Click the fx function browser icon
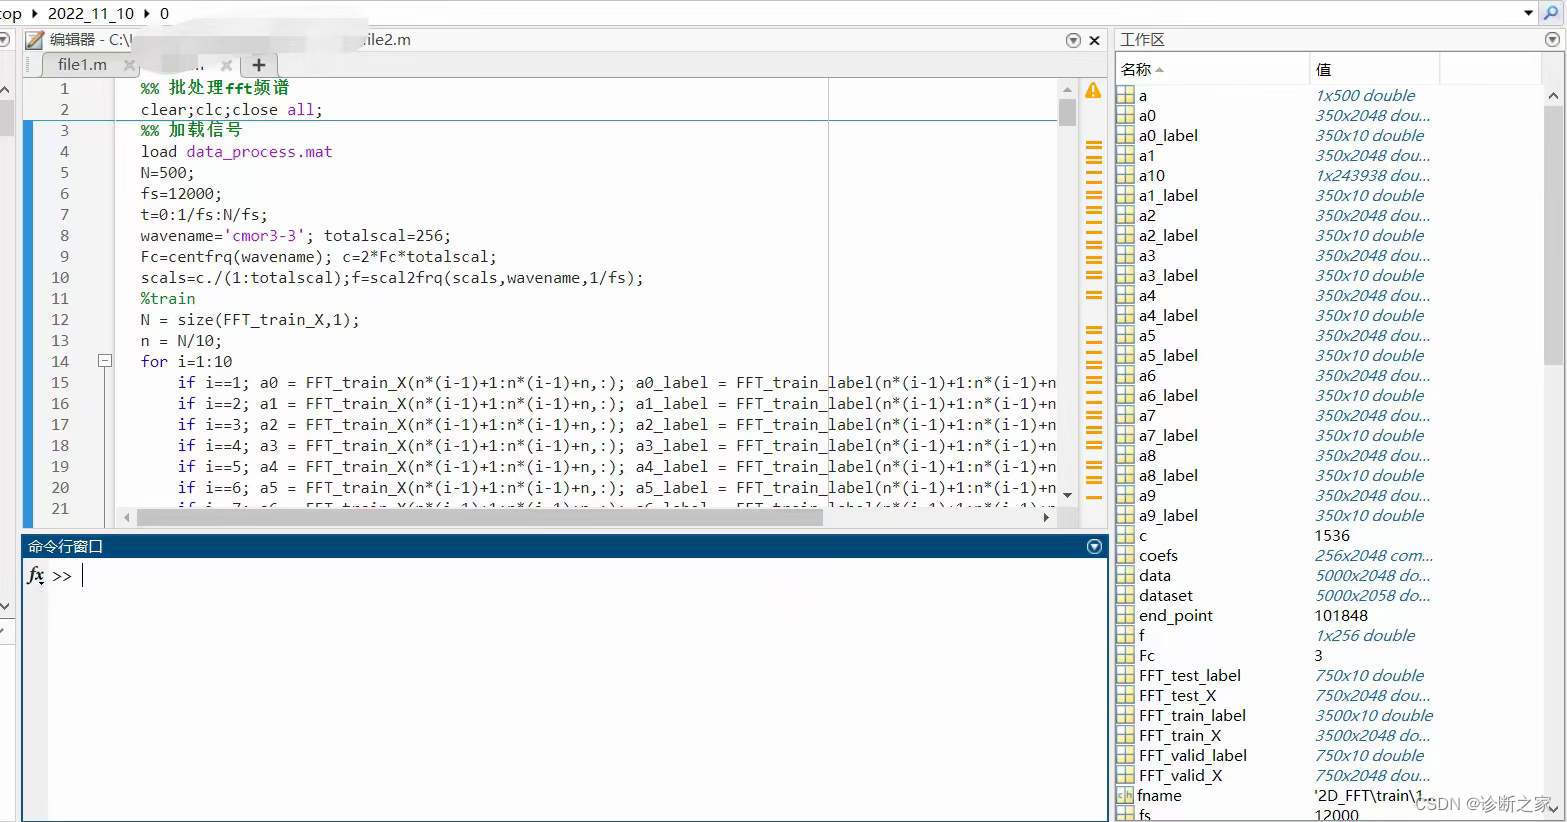Screen dimensions: 1567x822 35,575
